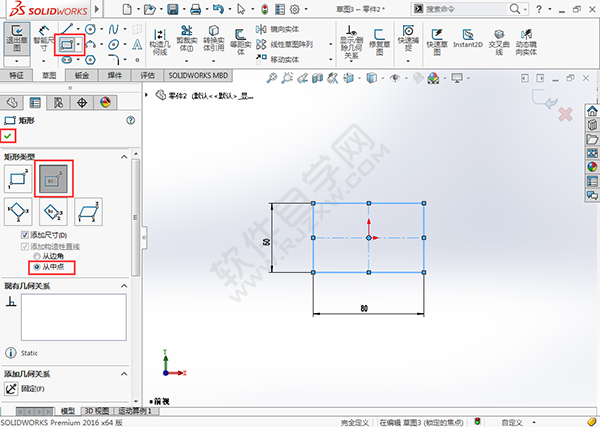Screen dimensions: 600x427
Task: Click Display/Delete Relations tool
Action: 351,41
